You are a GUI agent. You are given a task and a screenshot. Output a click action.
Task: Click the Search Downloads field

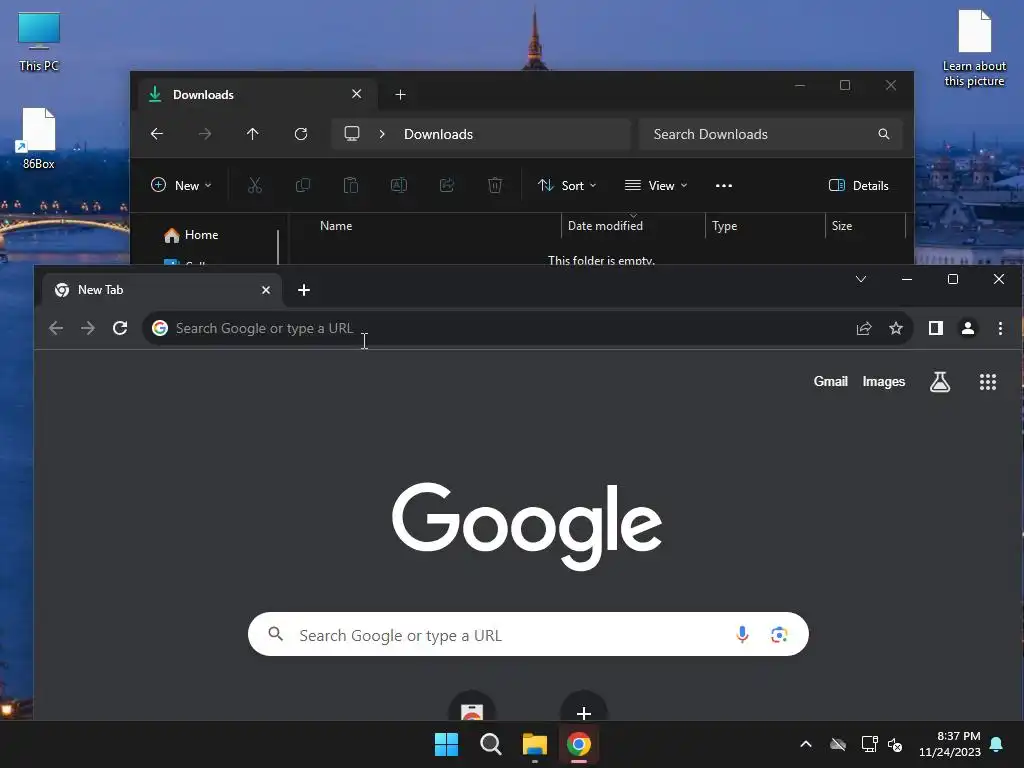tap(771, 134)
